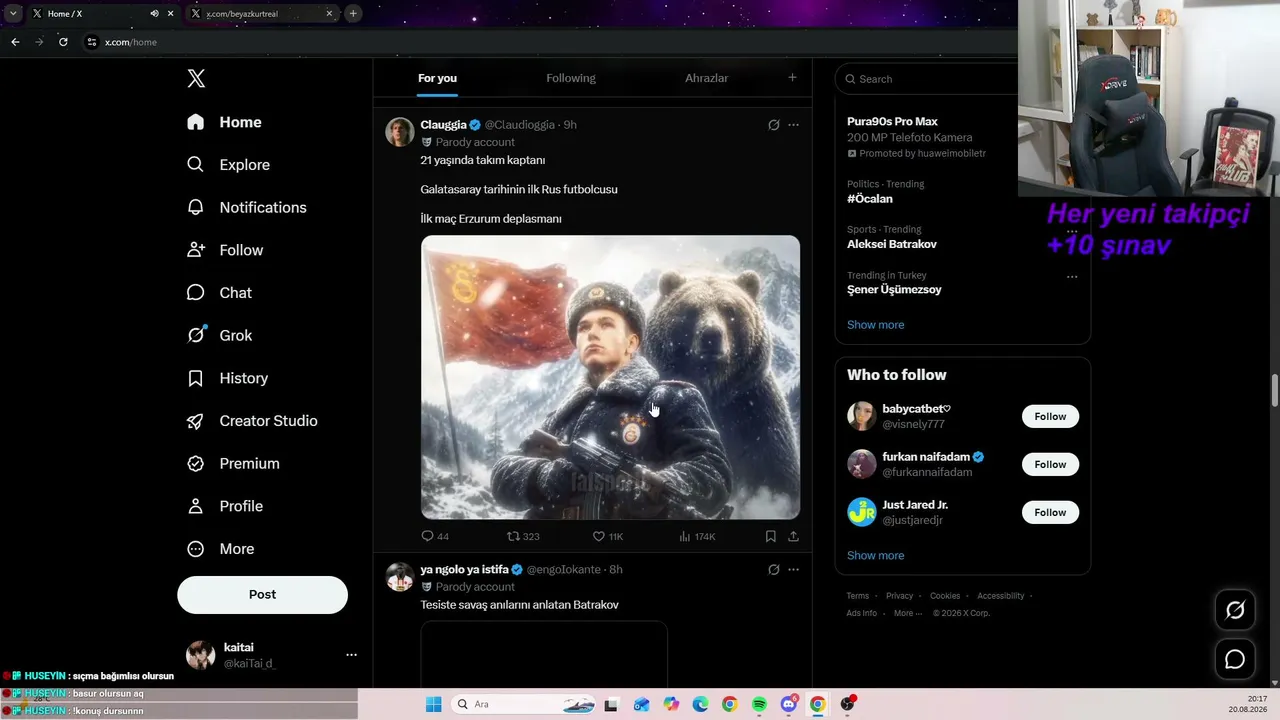Open Grok in the sidebar
This screenshot has height=720, width=1280.
[219, 336]
